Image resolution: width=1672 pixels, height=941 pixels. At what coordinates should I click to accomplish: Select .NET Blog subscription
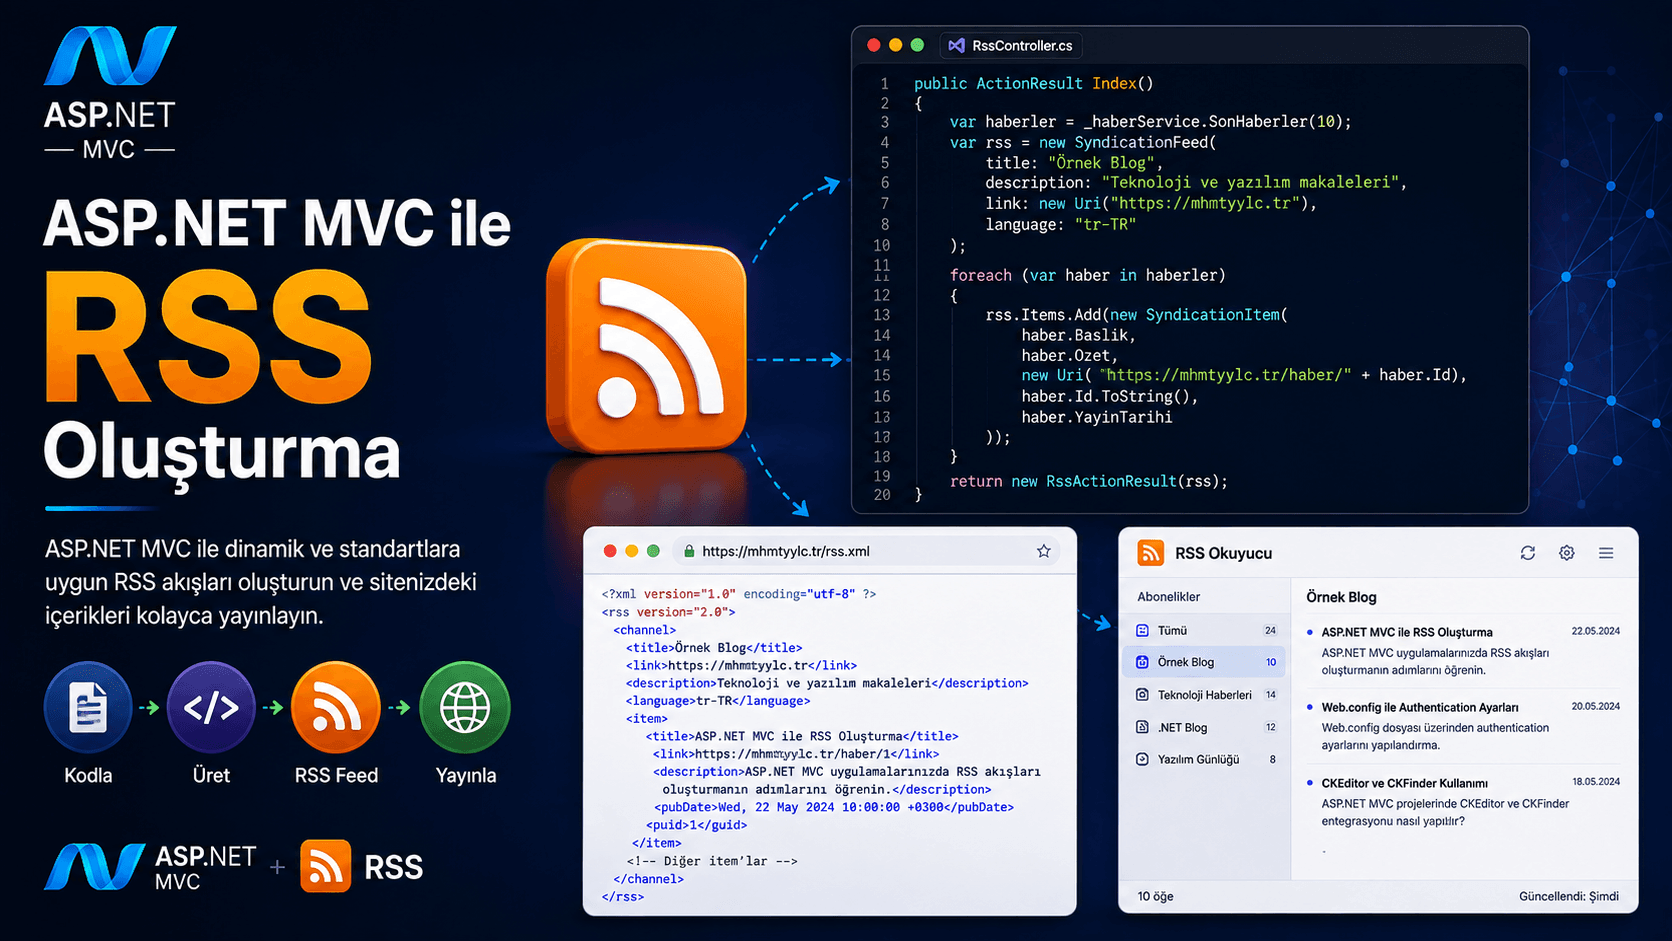pos(1206,727)
